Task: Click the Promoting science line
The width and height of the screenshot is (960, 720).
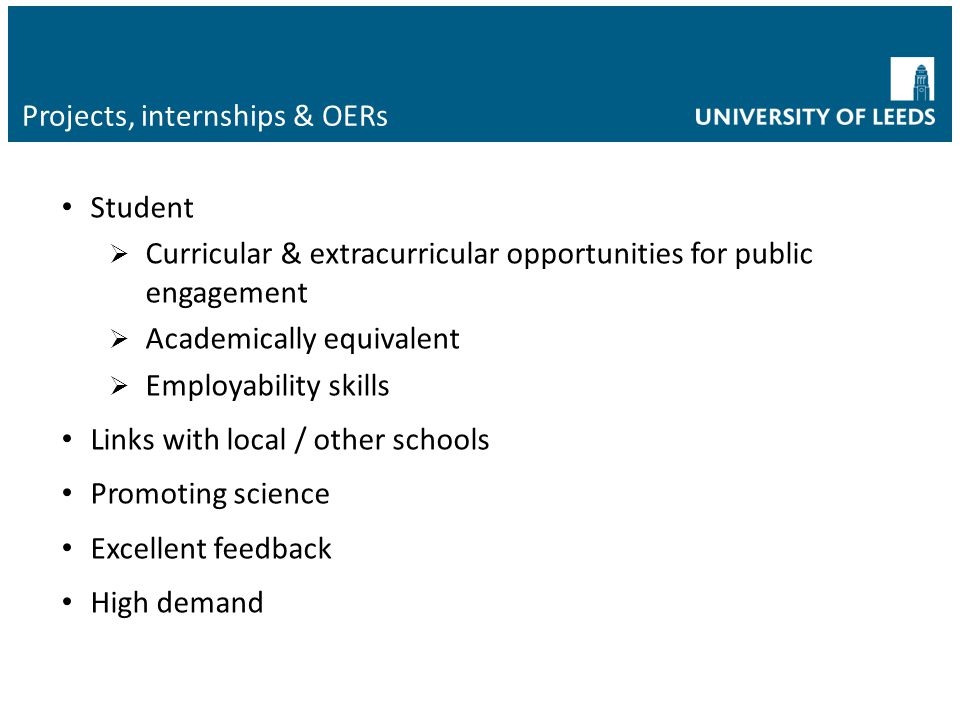Action: pyautogui.click(x=210, y=494)
